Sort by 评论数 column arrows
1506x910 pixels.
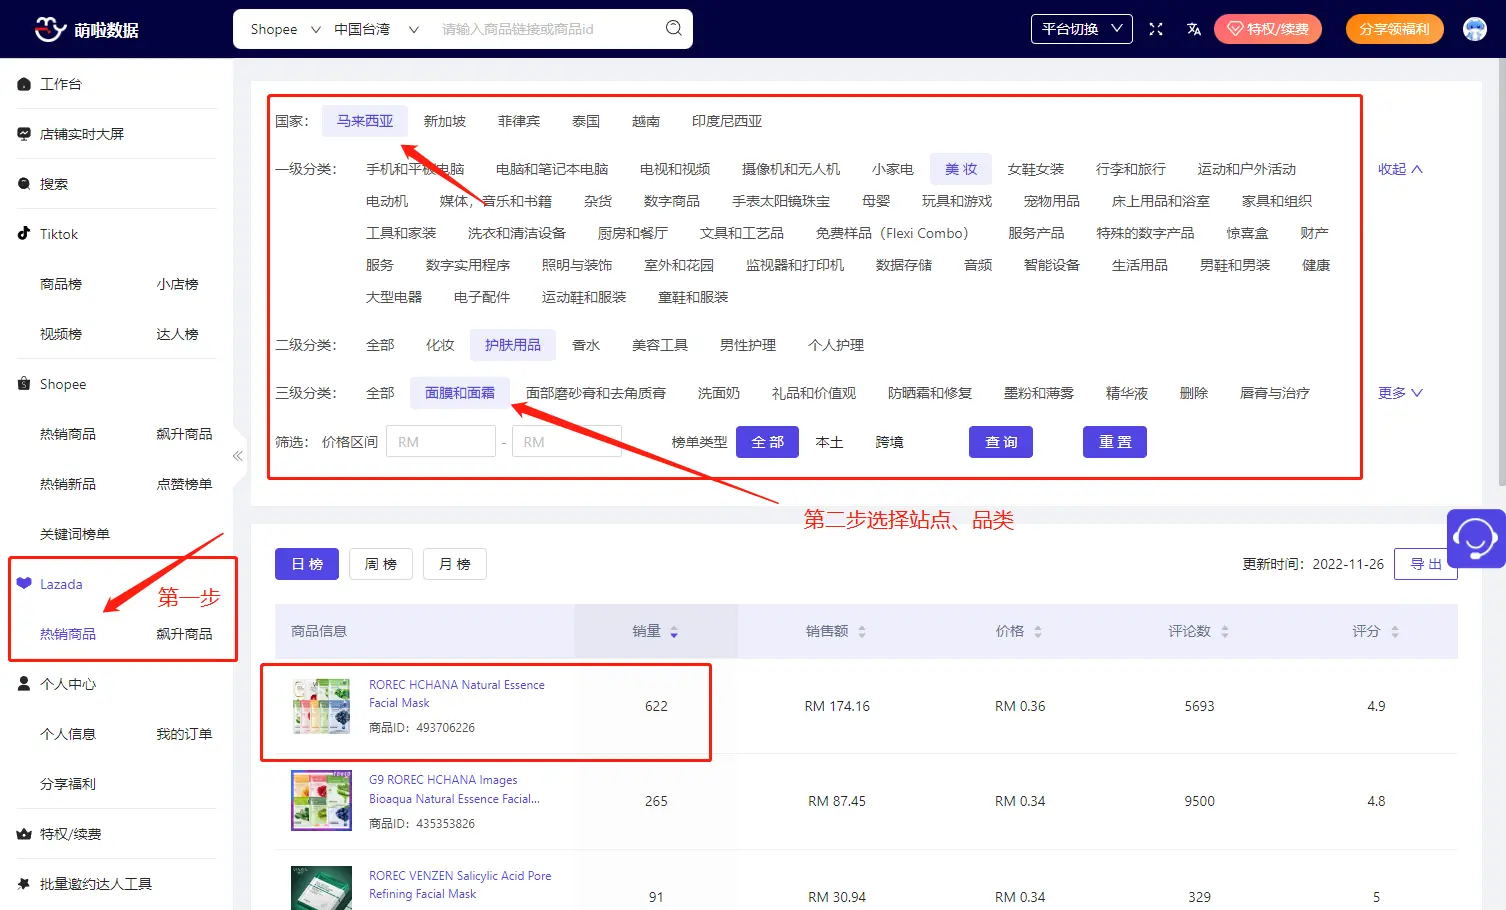(1225, 632)
